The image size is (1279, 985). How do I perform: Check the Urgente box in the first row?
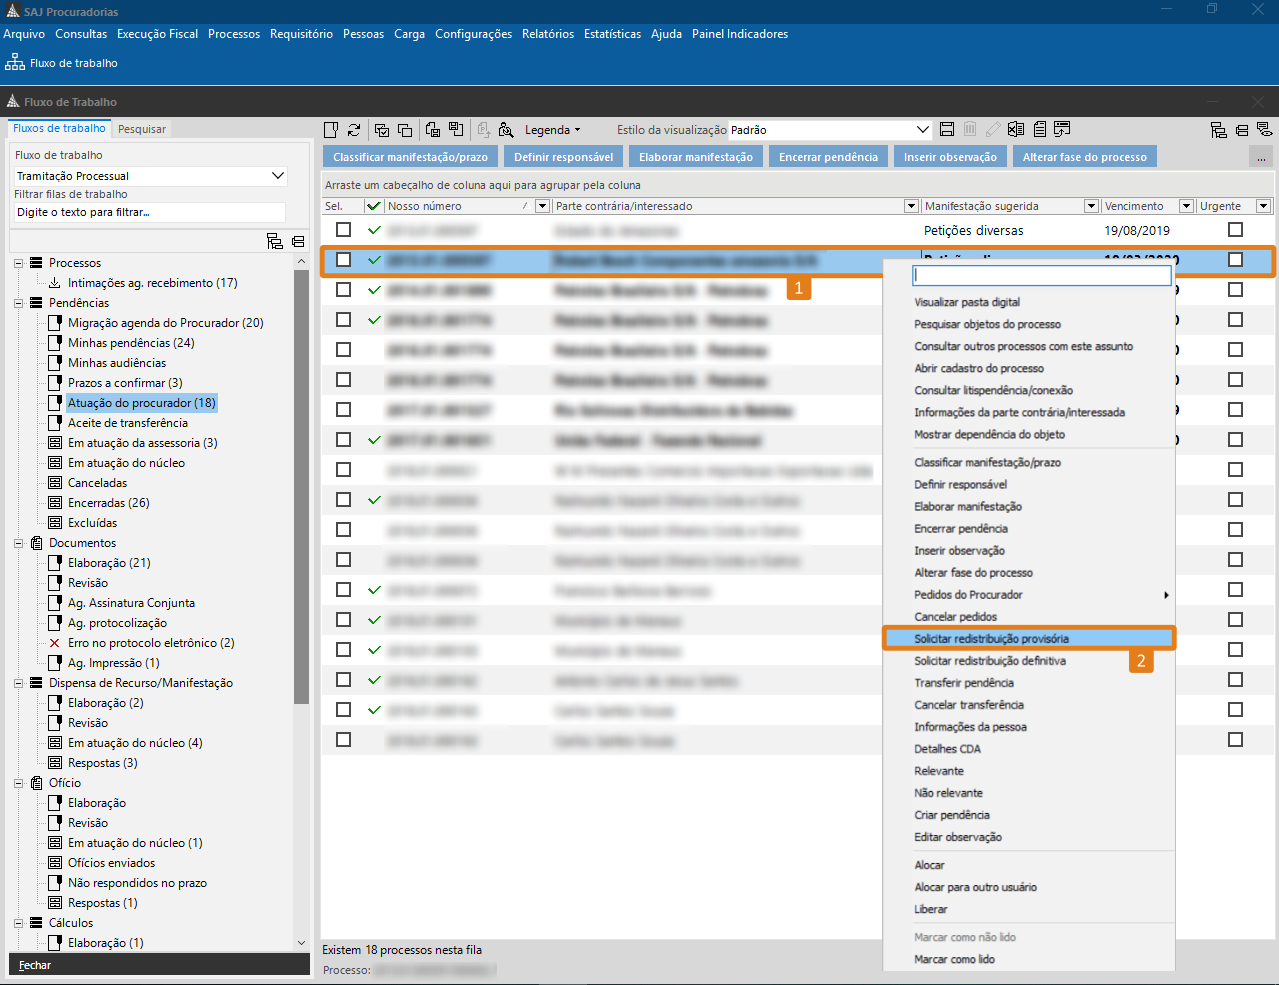click(1235, 230)
